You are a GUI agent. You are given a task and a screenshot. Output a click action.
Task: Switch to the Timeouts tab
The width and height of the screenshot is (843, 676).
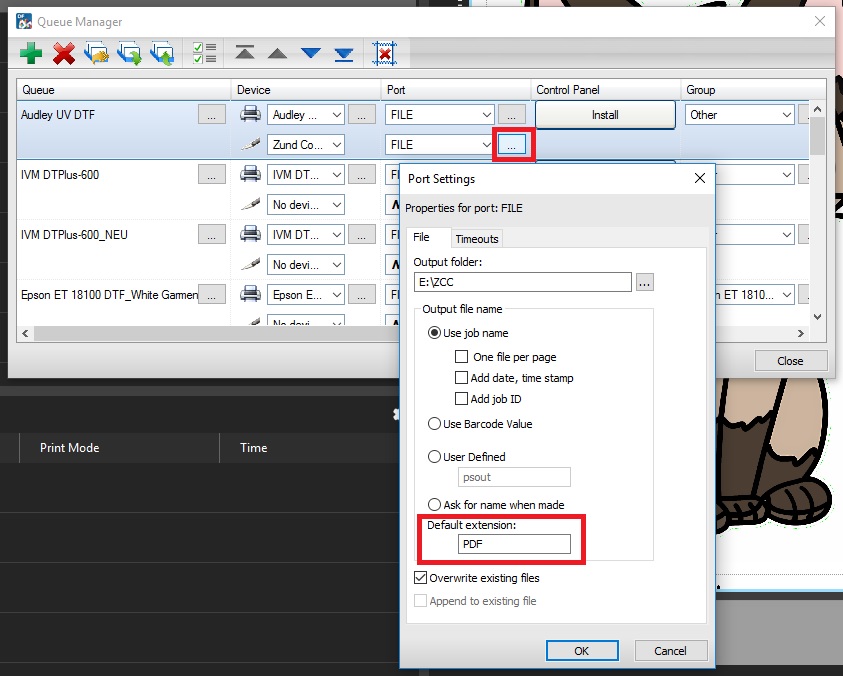476,239
